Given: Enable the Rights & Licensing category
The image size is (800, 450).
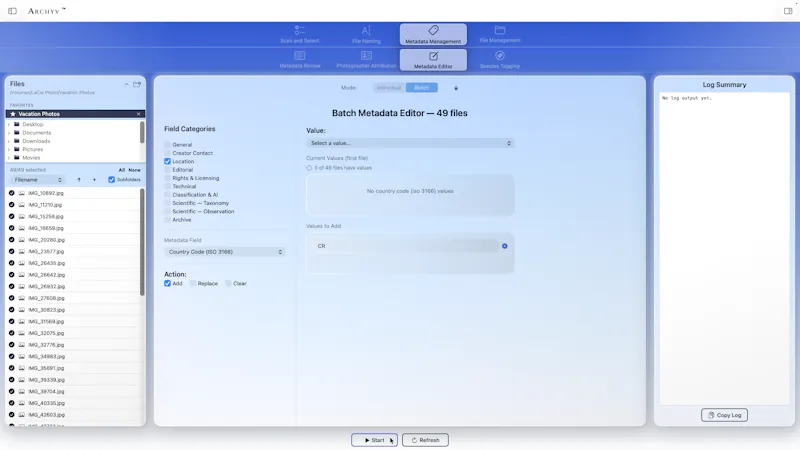Looking at the screenshot, I should (x=167, y=178).
